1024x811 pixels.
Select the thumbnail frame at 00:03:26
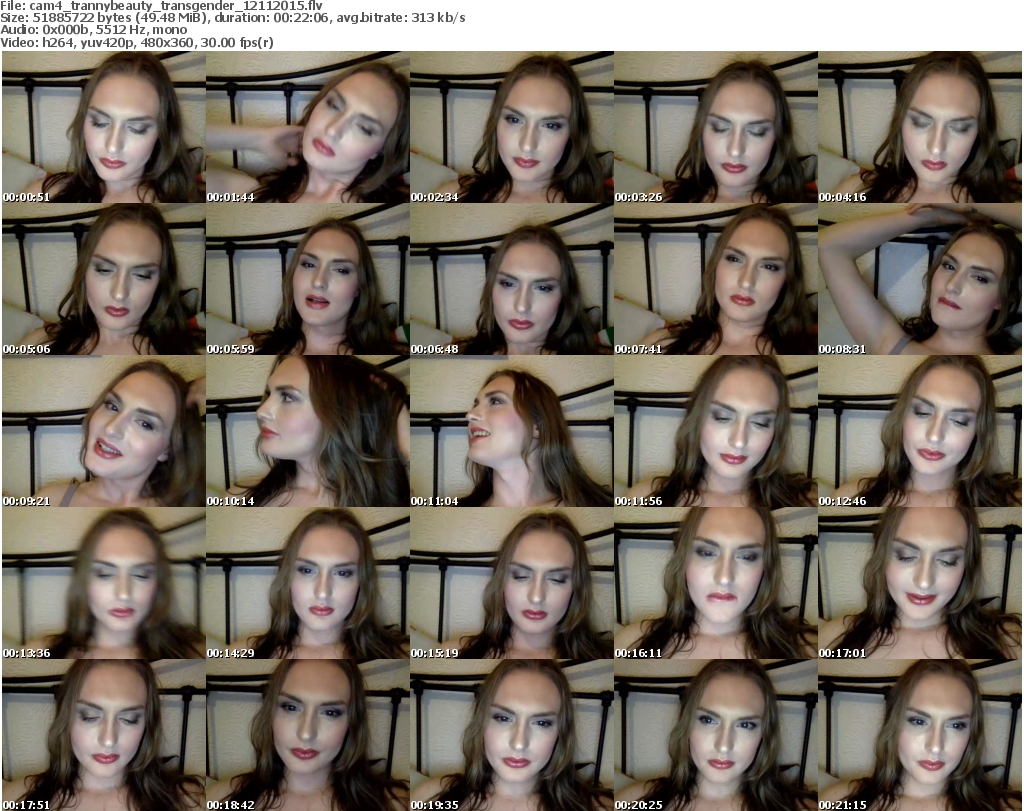click(715, 127)
